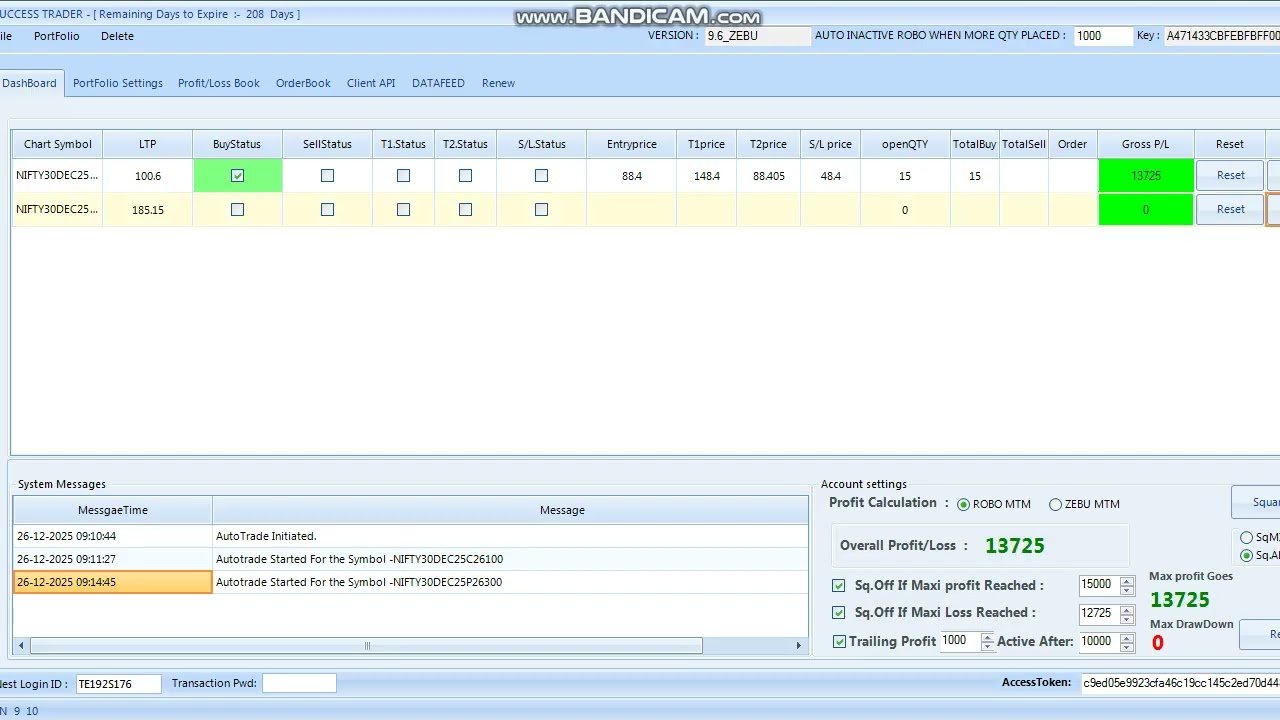This screenshot has width=1280, height=720.
Task: Toggle Sq.Off If Maxi profit Reached checkbox
Action: click(x=839, y=585)
